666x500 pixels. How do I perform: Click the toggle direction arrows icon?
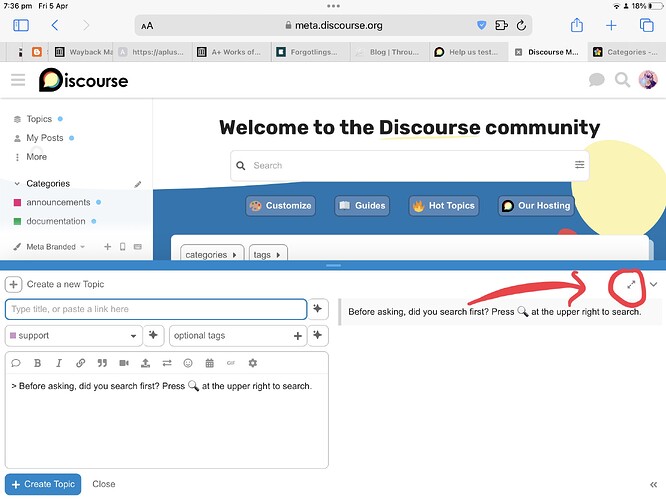tap(167, 363)
